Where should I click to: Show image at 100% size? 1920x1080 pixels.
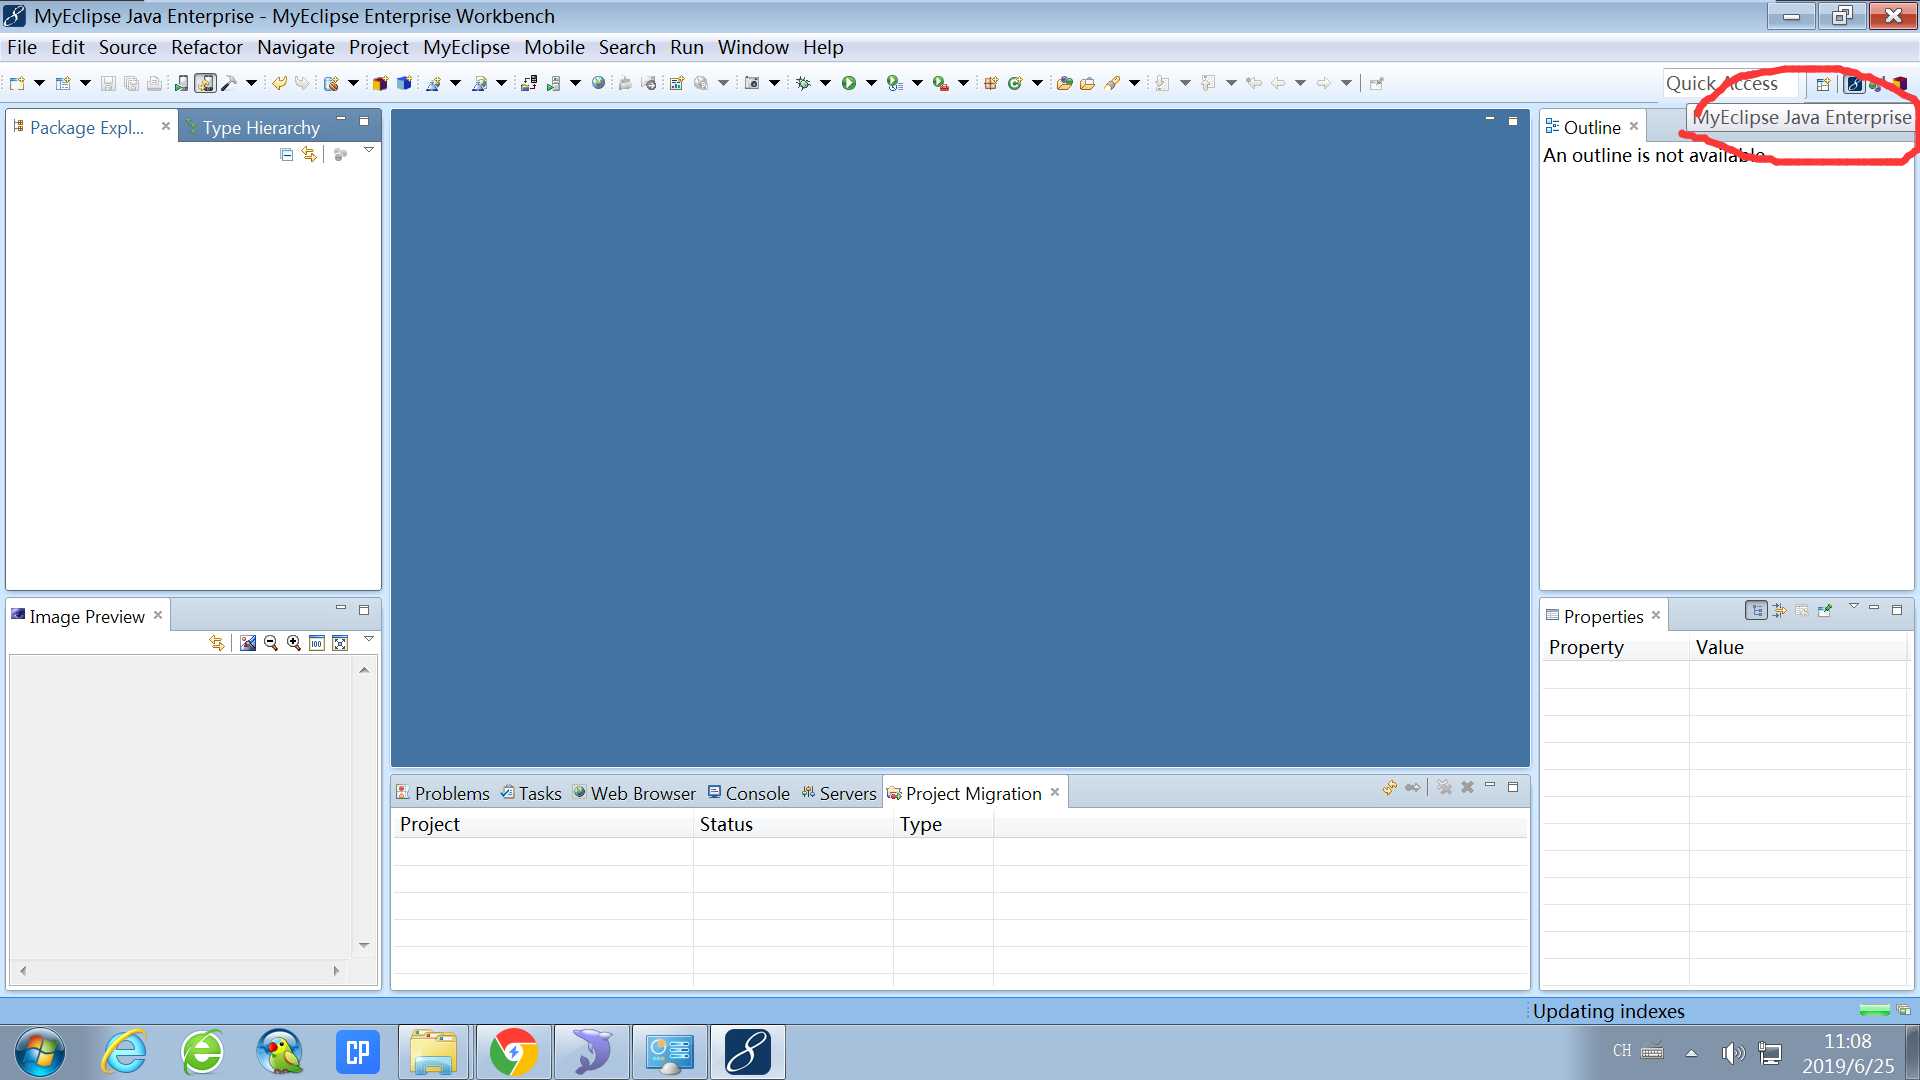coord(317,643)
